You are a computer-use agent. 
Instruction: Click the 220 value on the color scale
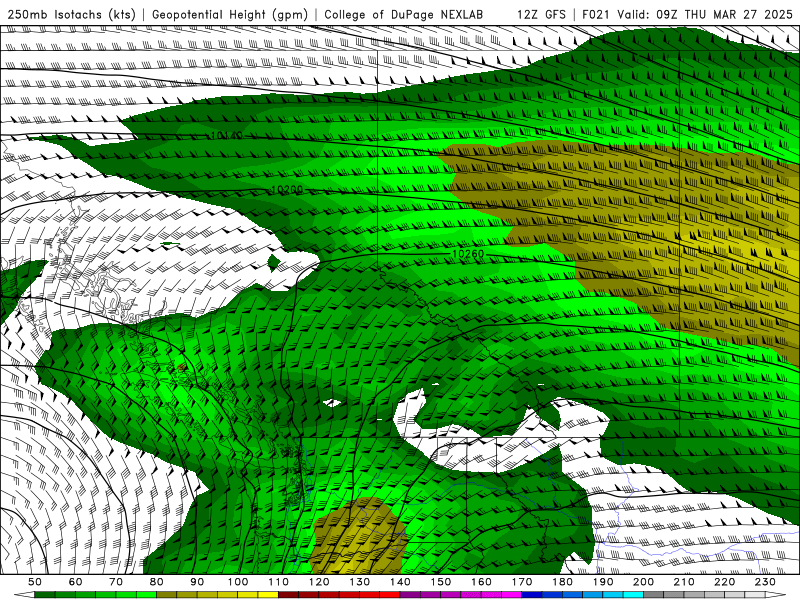[724, 582]
